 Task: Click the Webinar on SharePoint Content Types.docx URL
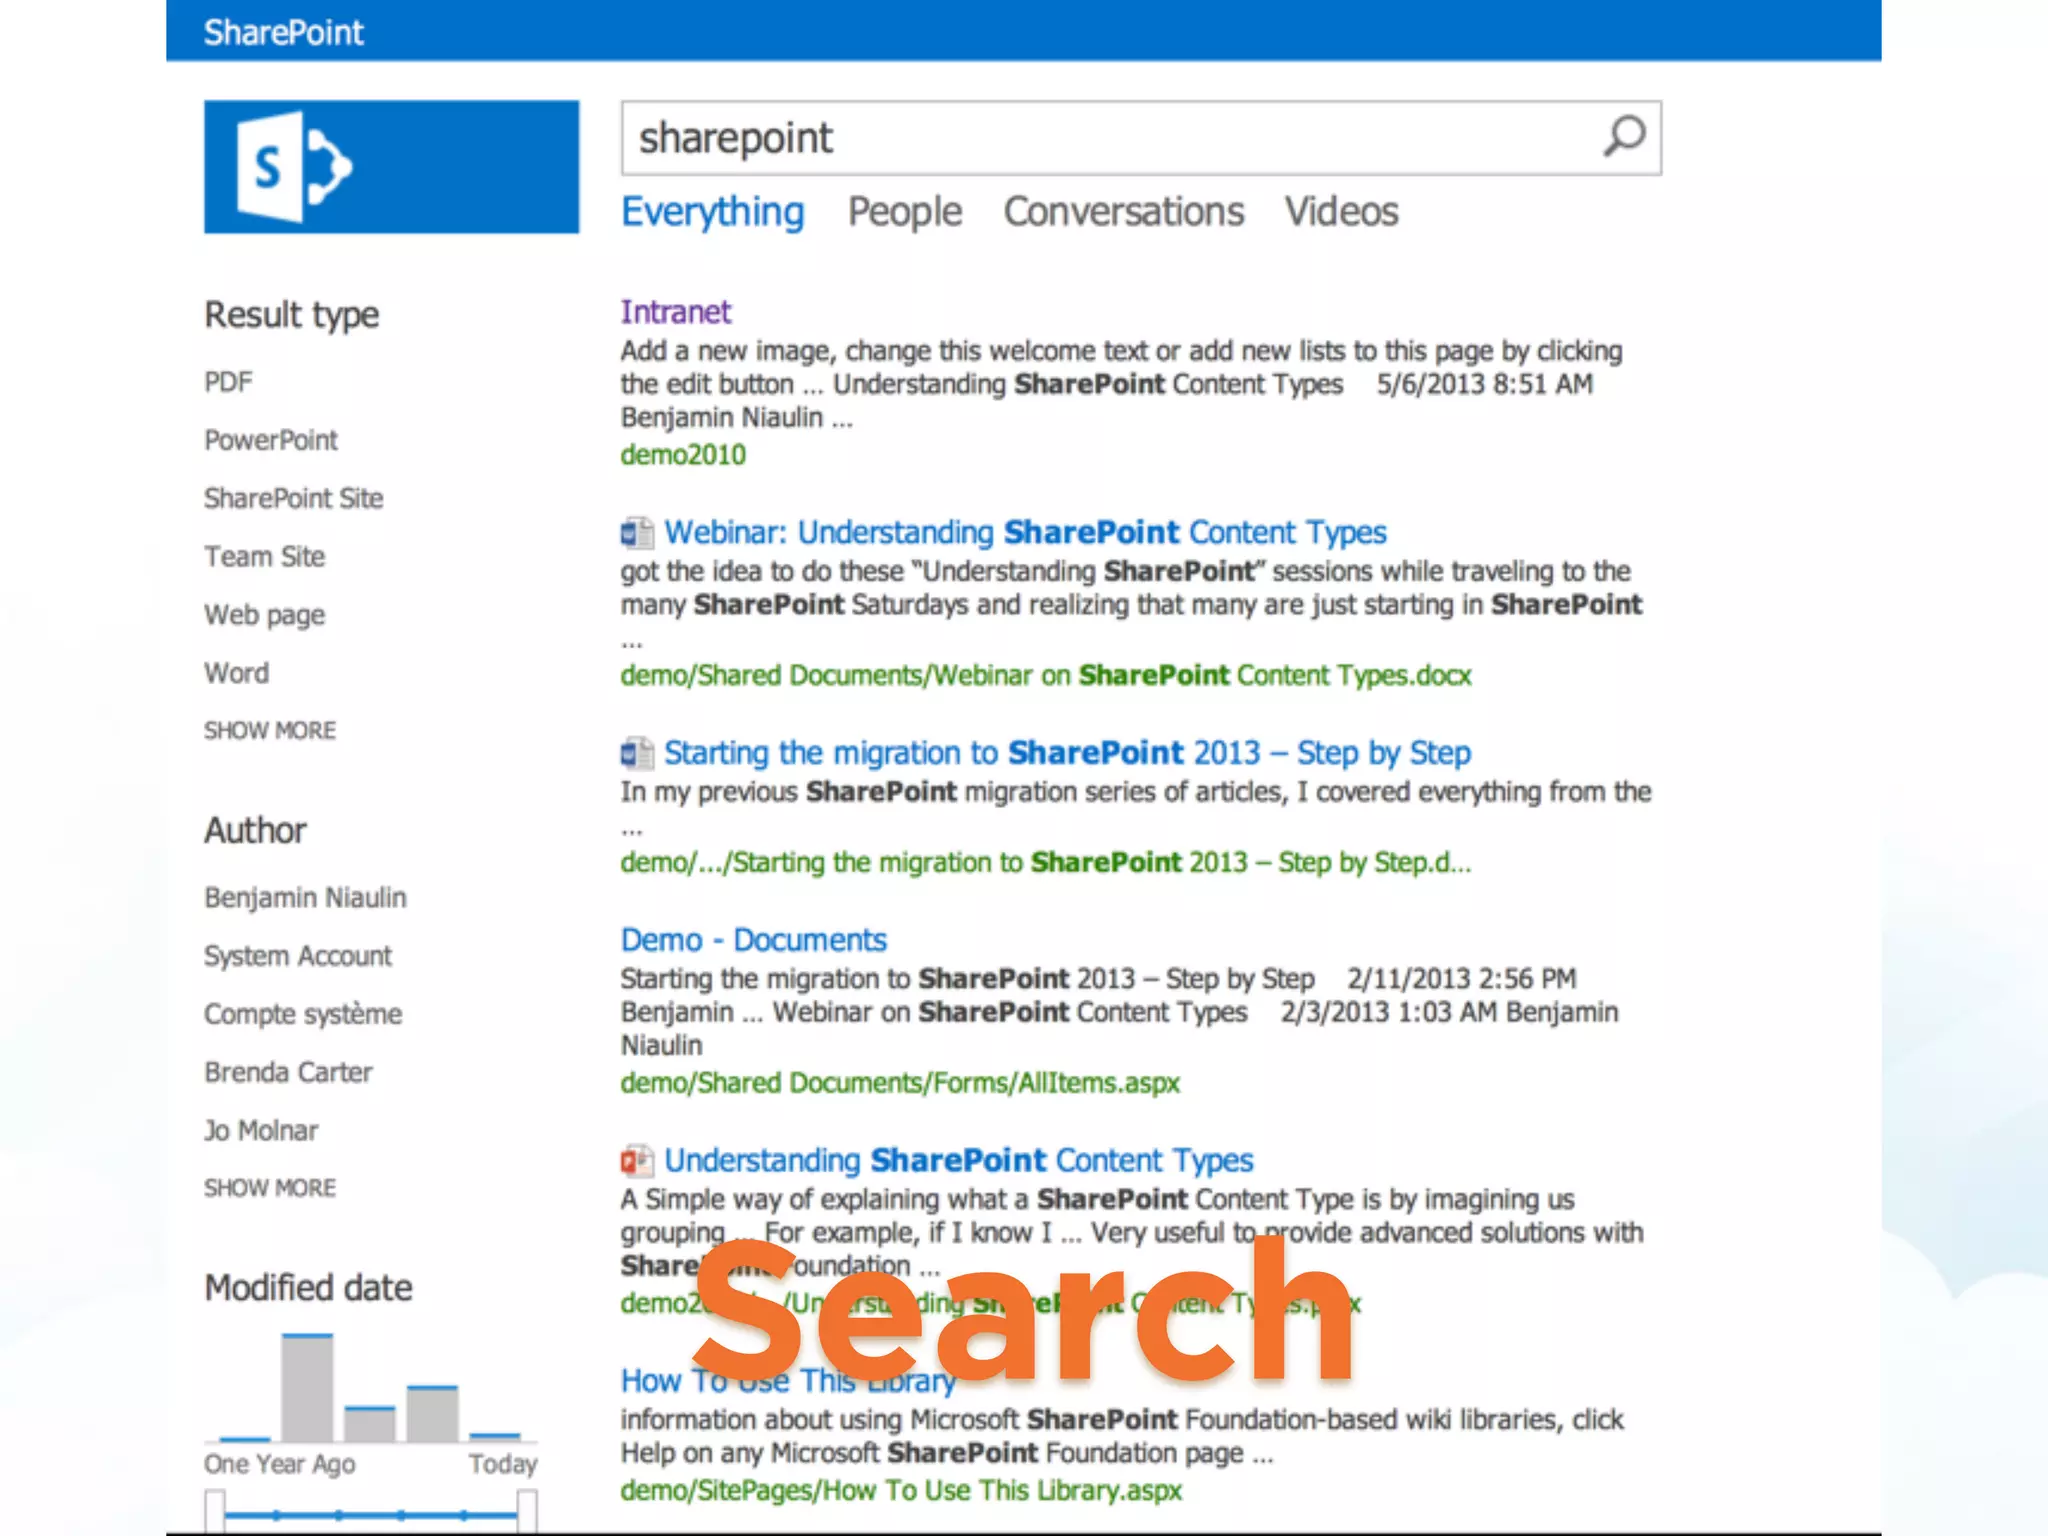(1046, 676)
